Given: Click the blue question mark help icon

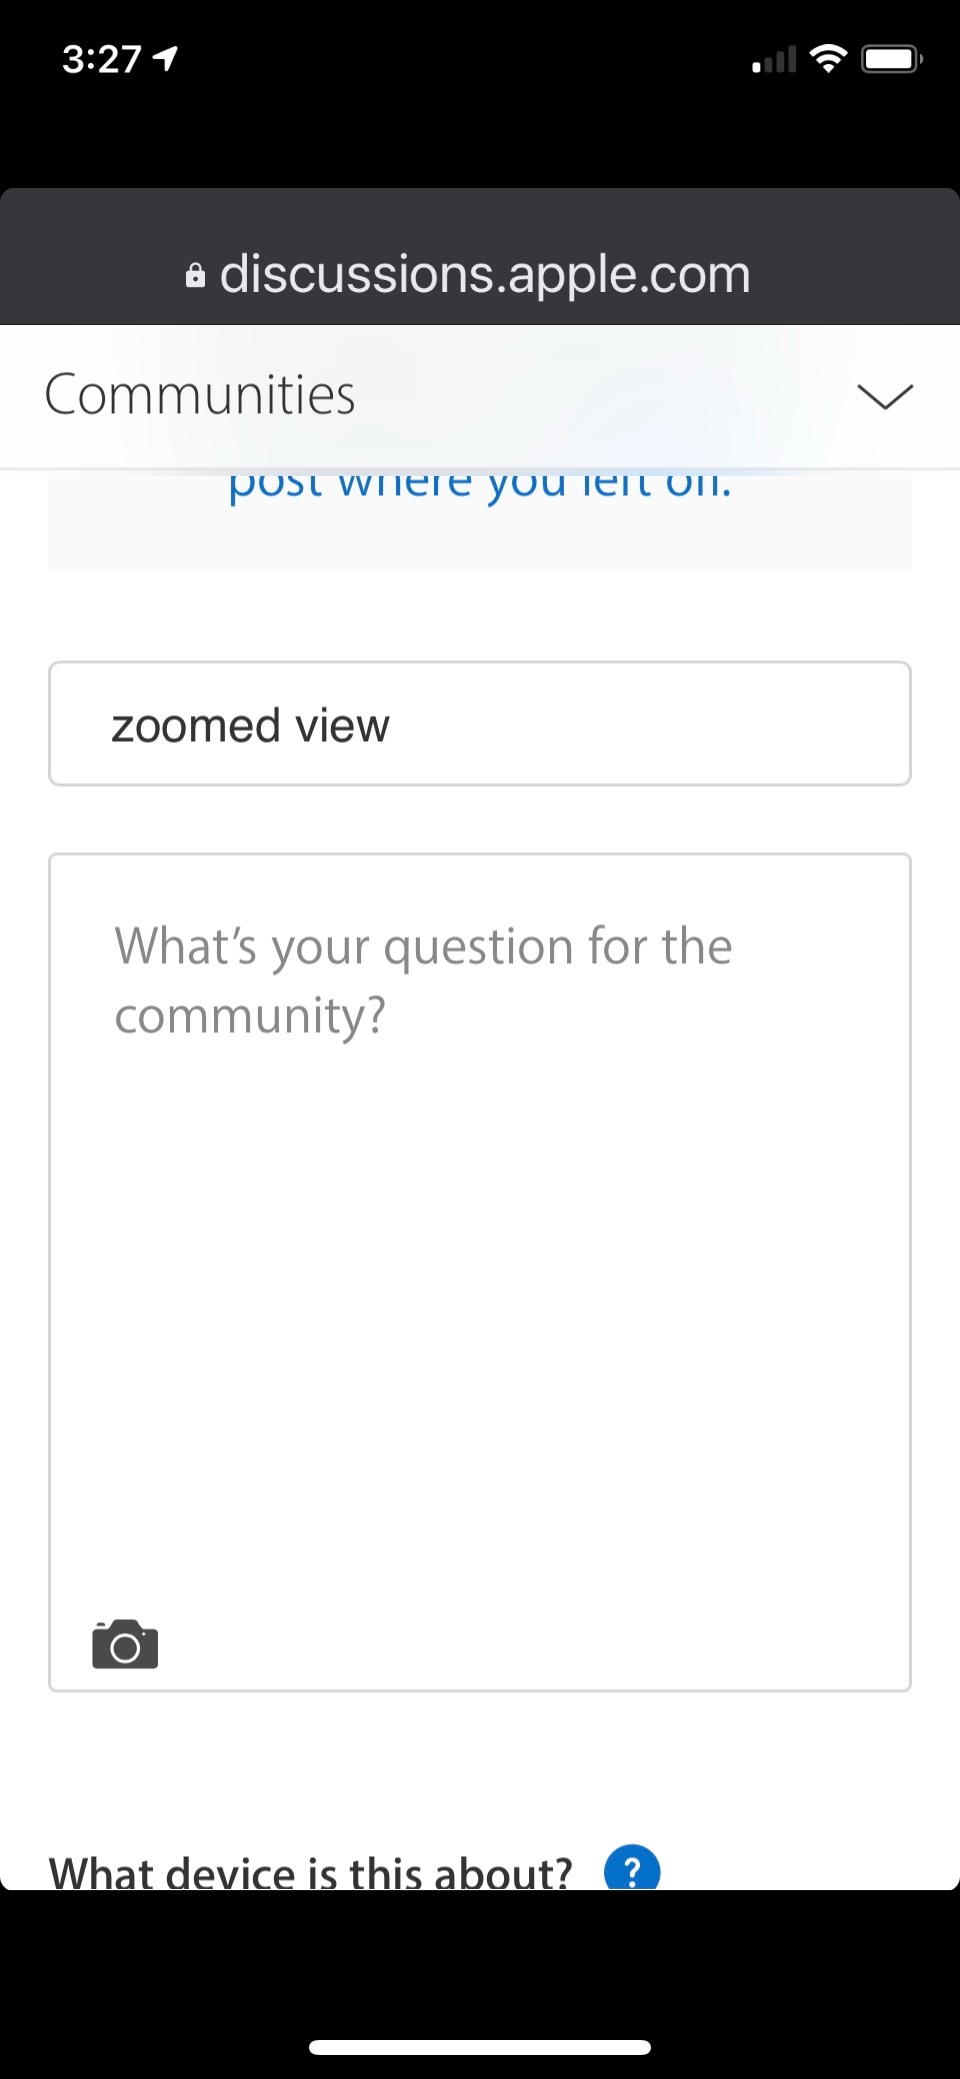Looking at the screenshot, I should (632, 1868).
